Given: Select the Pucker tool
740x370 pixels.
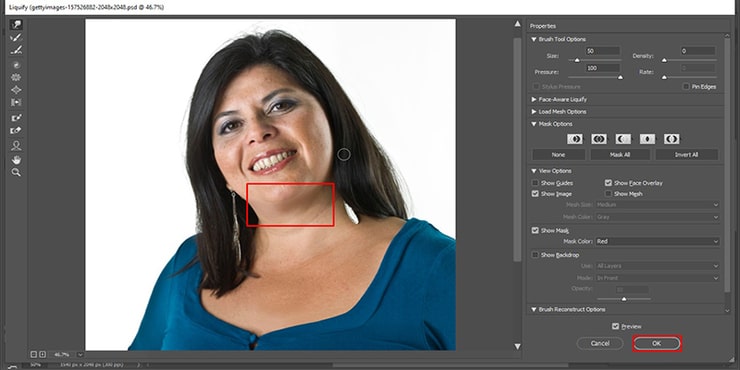Looking at the screenshot, I should [x=16, y=77].
